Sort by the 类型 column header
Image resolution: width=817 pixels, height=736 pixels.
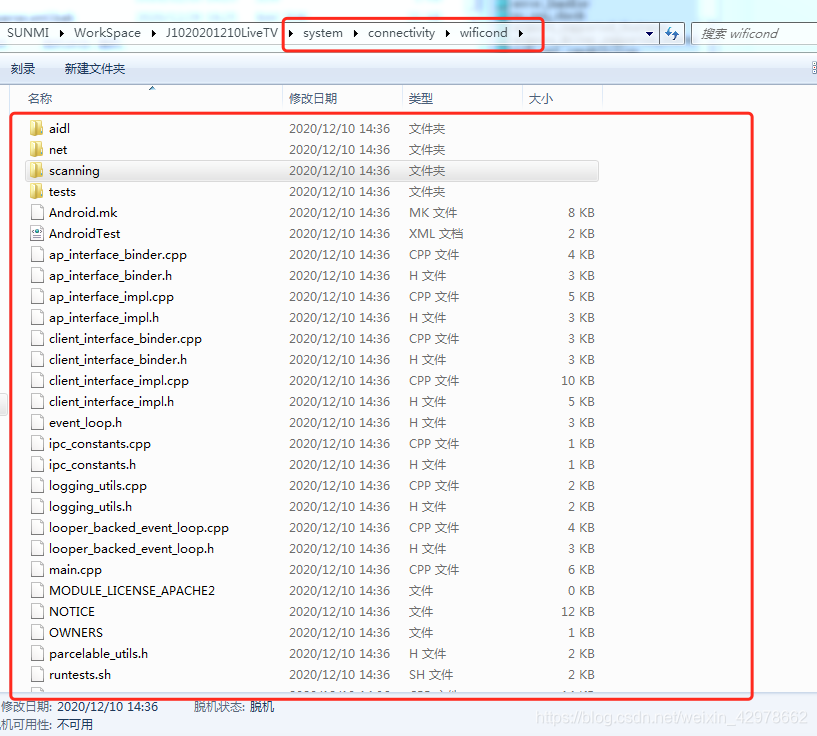tap(462, 98)
